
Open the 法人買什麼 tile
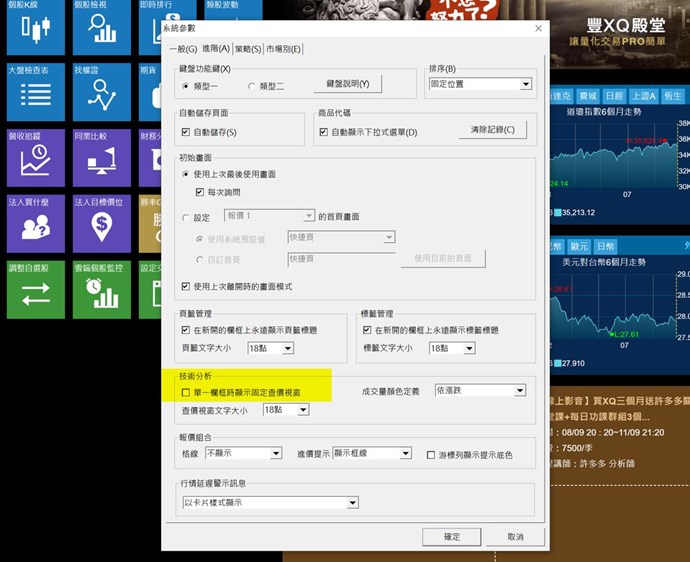click(x=35, y=224)
